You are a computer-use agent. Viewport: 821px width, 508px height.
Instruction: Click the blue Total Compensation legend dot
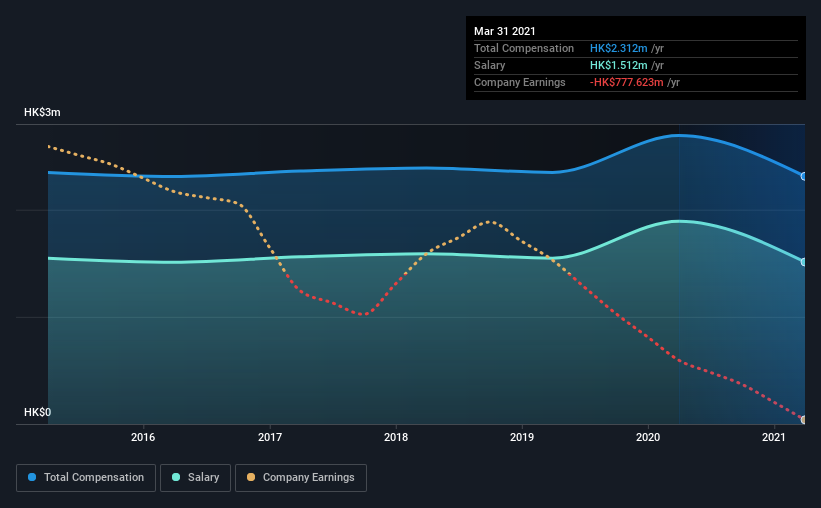click(32, 477)
